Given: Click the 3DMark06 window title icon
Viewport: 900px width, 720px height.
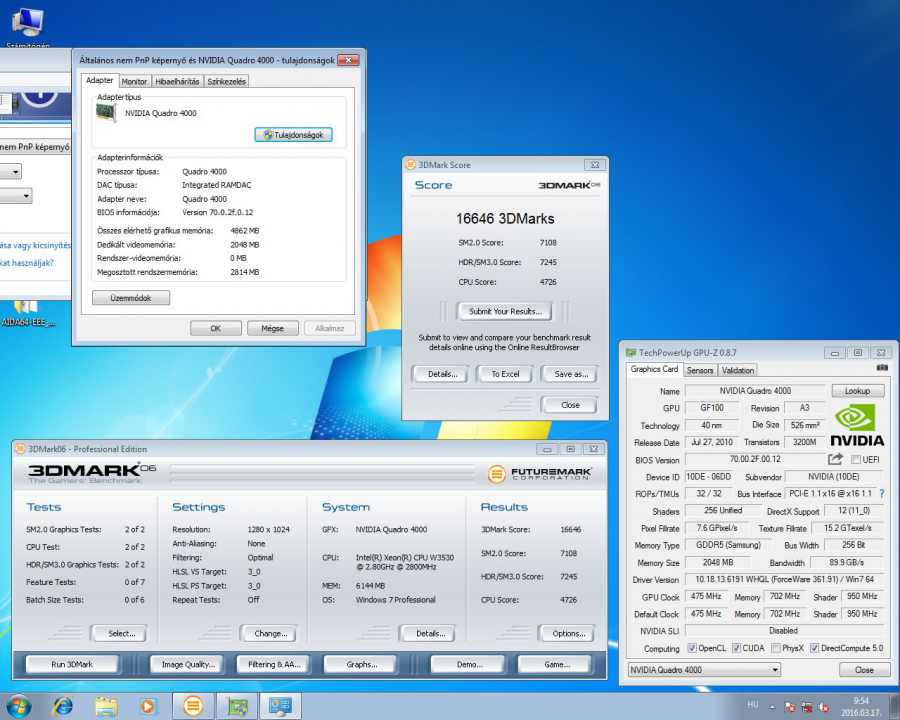Looking at the screenshot, I should pyautogui.click(x=20, y=449).
